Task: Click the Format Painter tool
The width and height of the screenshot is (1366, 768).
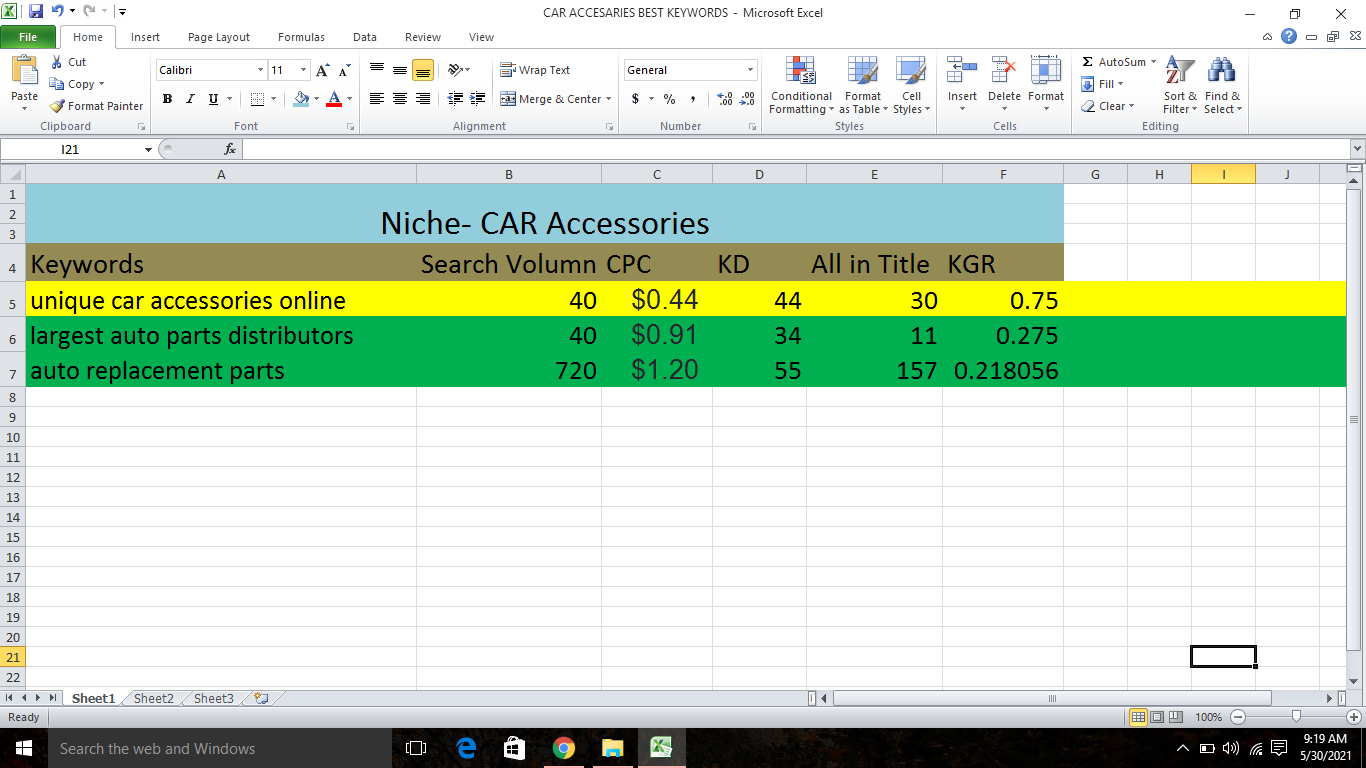Action: 96,105
